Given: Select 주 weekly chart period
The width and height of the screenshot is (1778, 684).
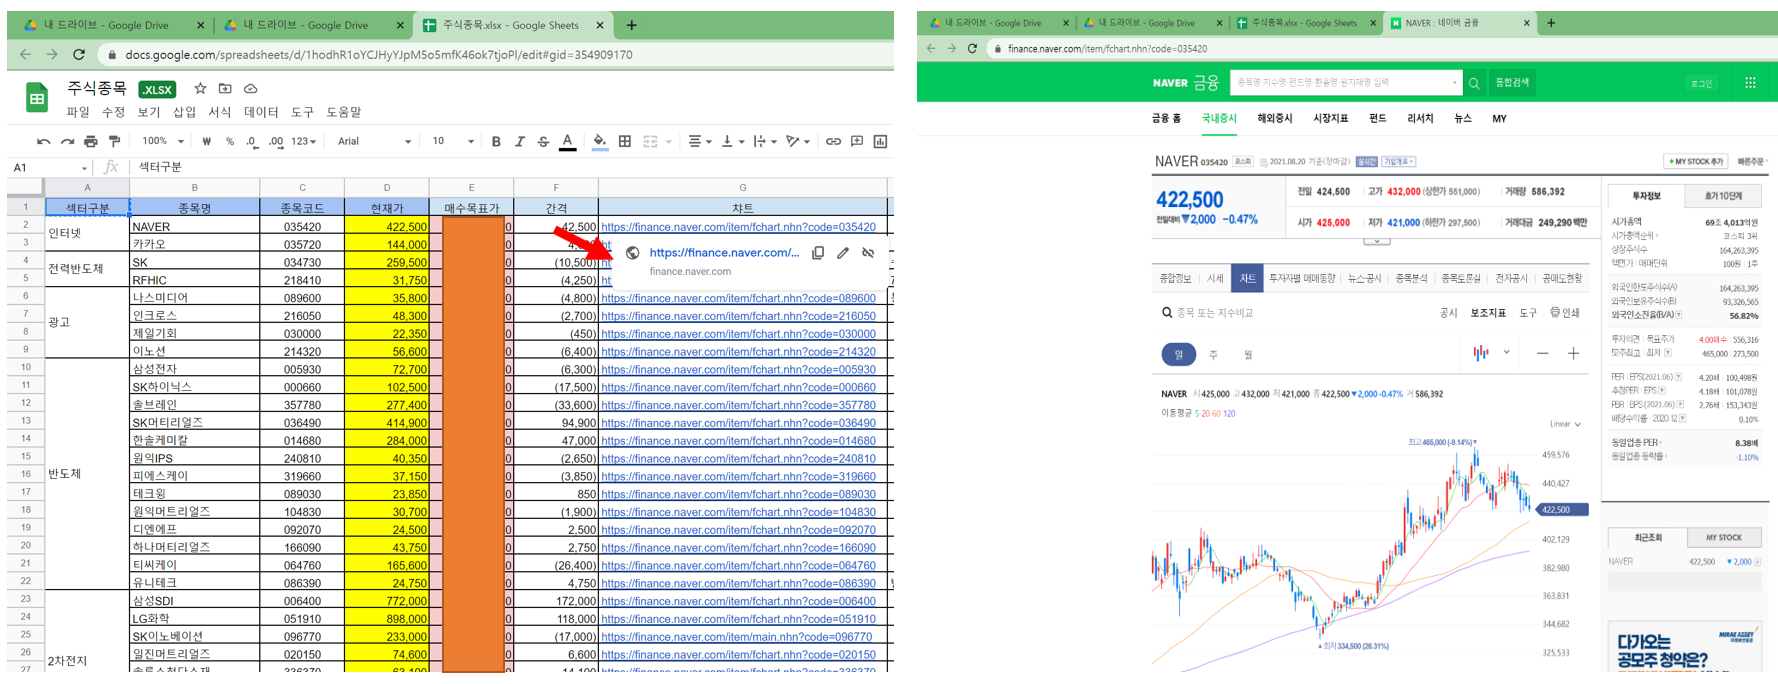Looking at the screenshot, I should tap(1213, 355).
